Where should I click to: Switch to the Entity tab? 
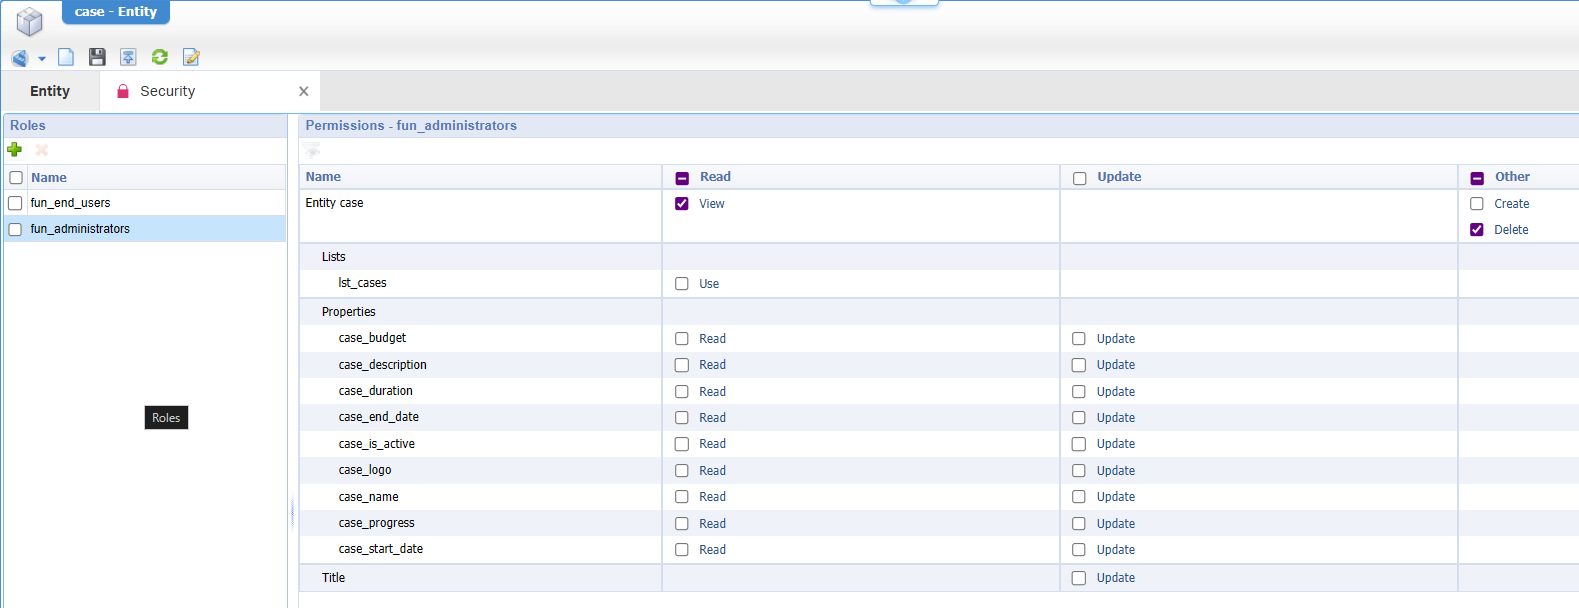click(x=50, y=91)
